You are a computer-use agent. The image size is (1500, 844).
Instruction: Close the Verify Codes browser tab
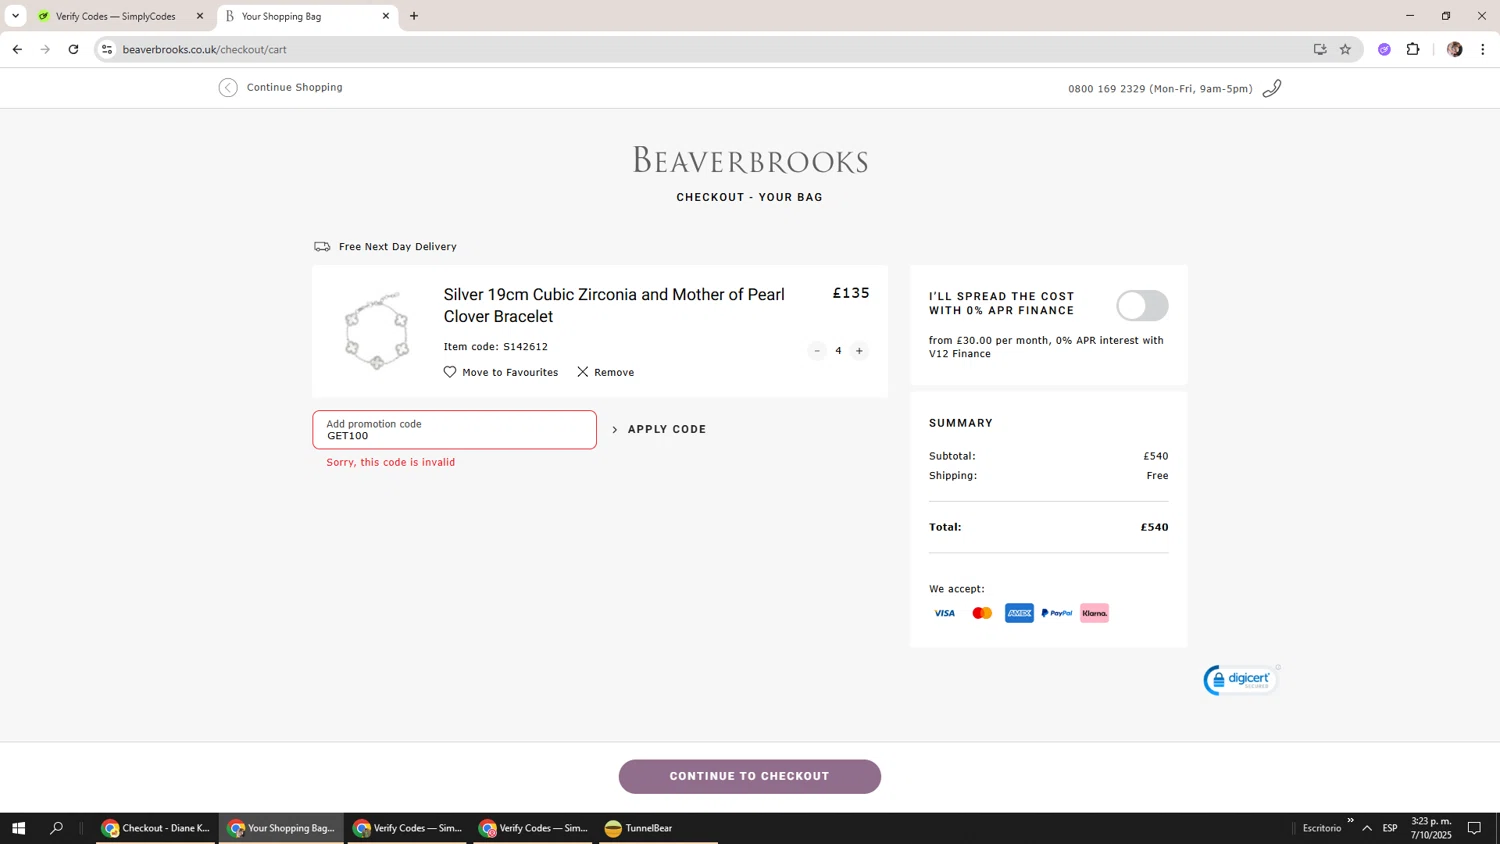[x=199, y=16]
